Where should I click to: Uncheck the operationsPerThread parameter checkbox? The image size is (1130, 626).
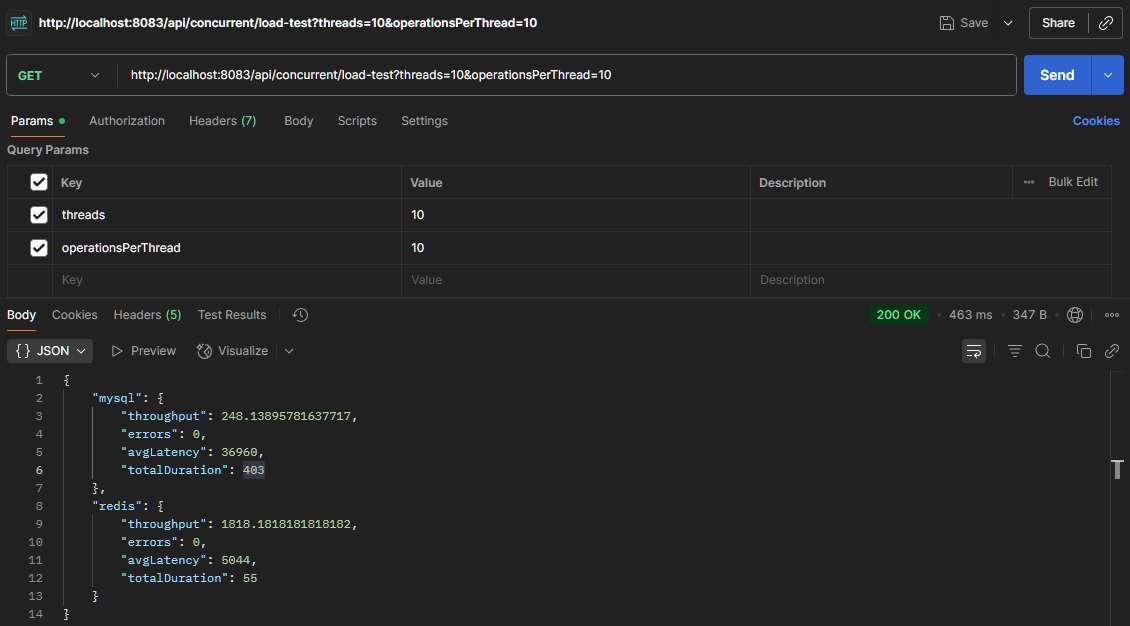coord(39,248)
